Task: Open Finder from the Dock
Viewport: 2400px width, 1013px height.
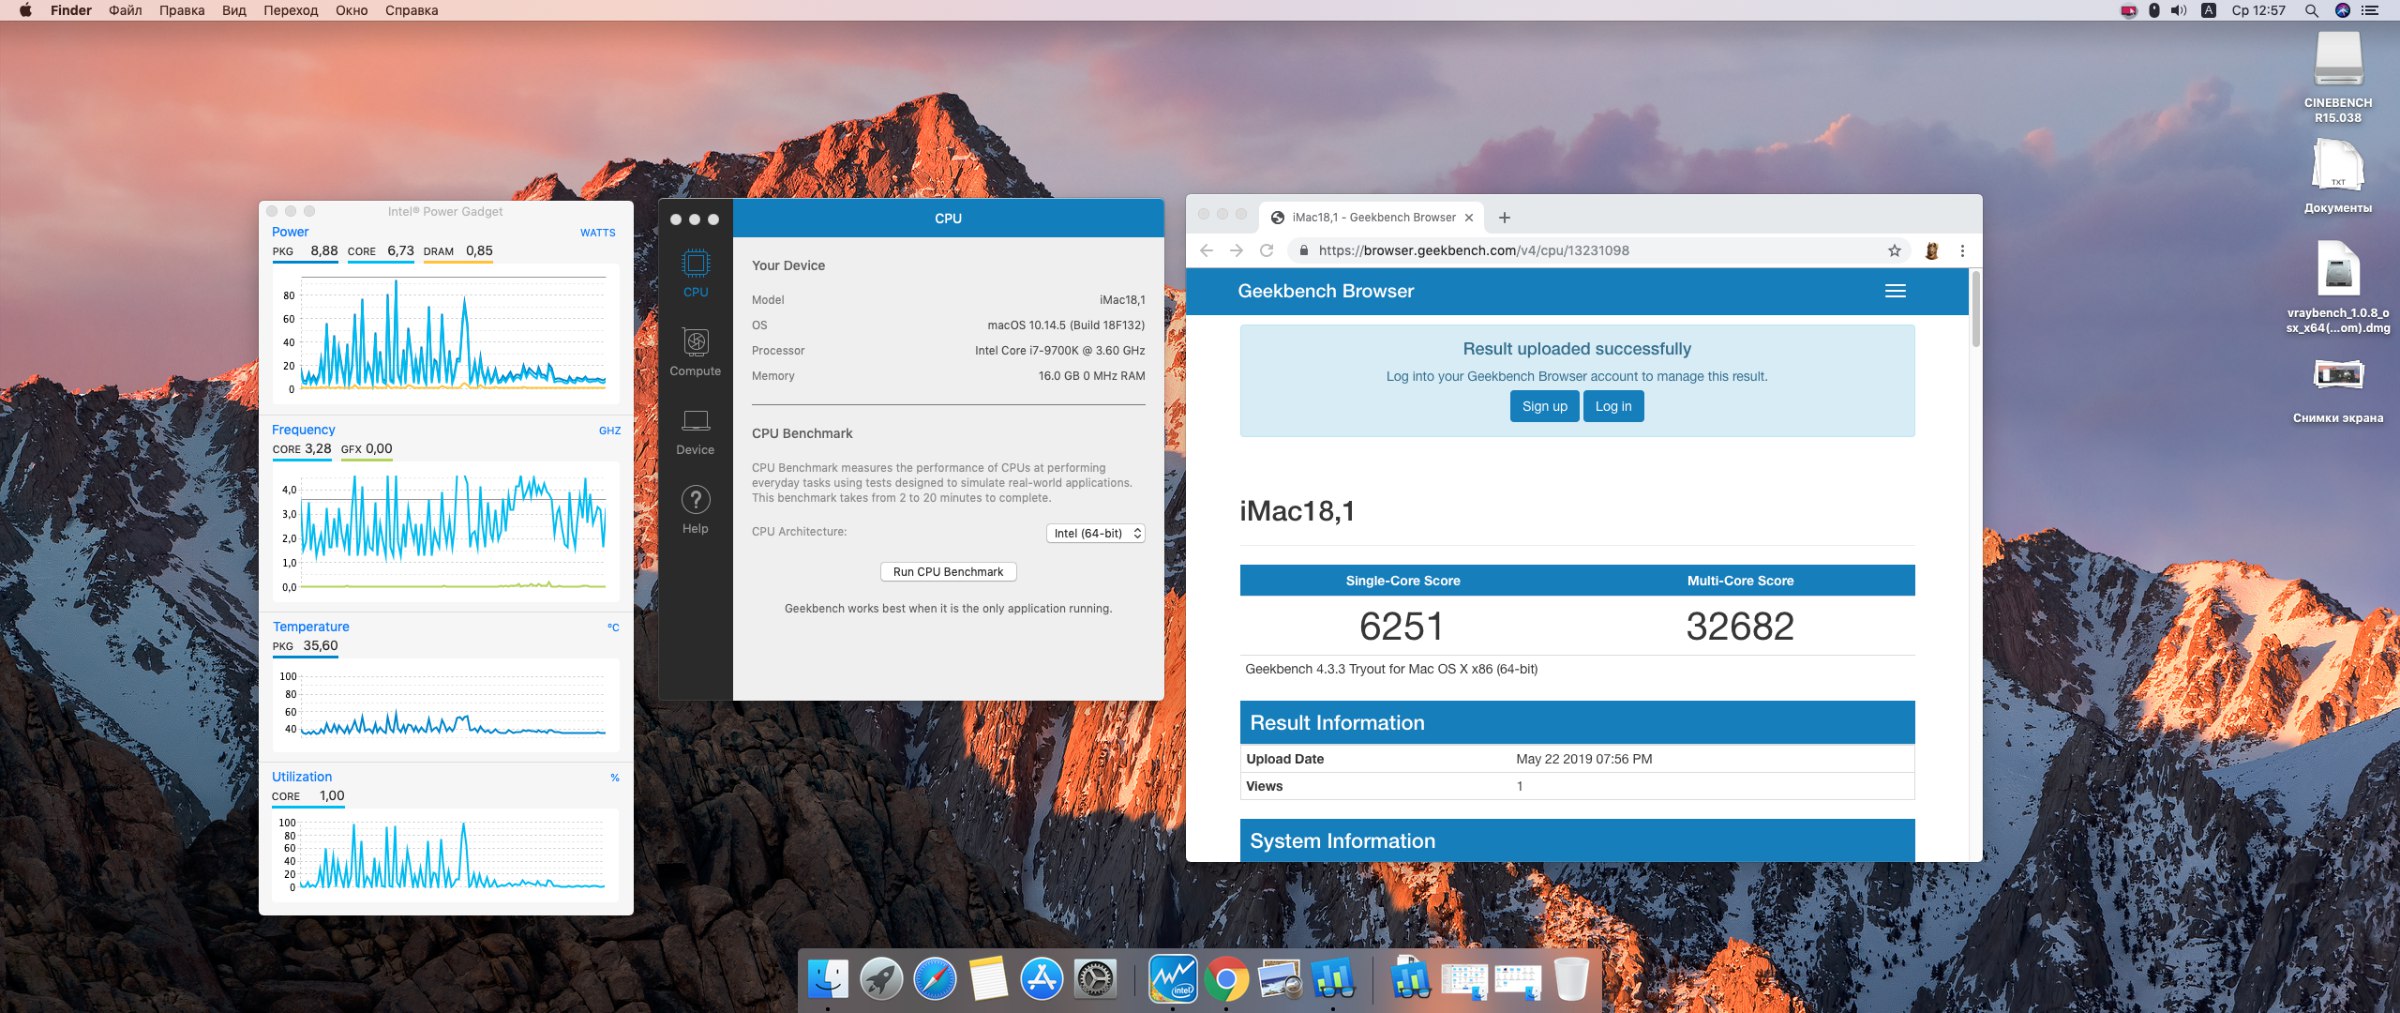Action: tap(828, 979)
